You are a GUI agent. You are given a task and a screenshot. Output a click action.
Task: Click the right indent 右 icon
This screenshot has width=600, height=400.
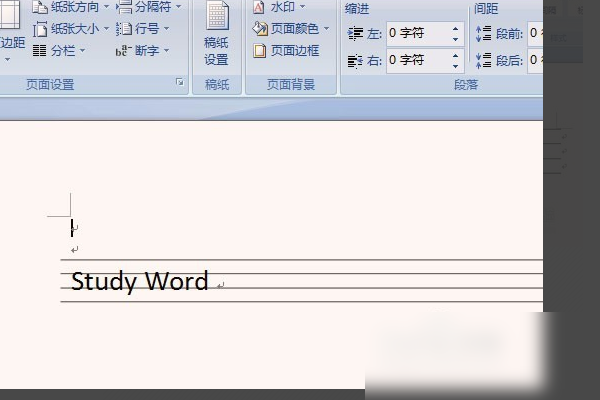pyautogui.click(x=355, y=60)
